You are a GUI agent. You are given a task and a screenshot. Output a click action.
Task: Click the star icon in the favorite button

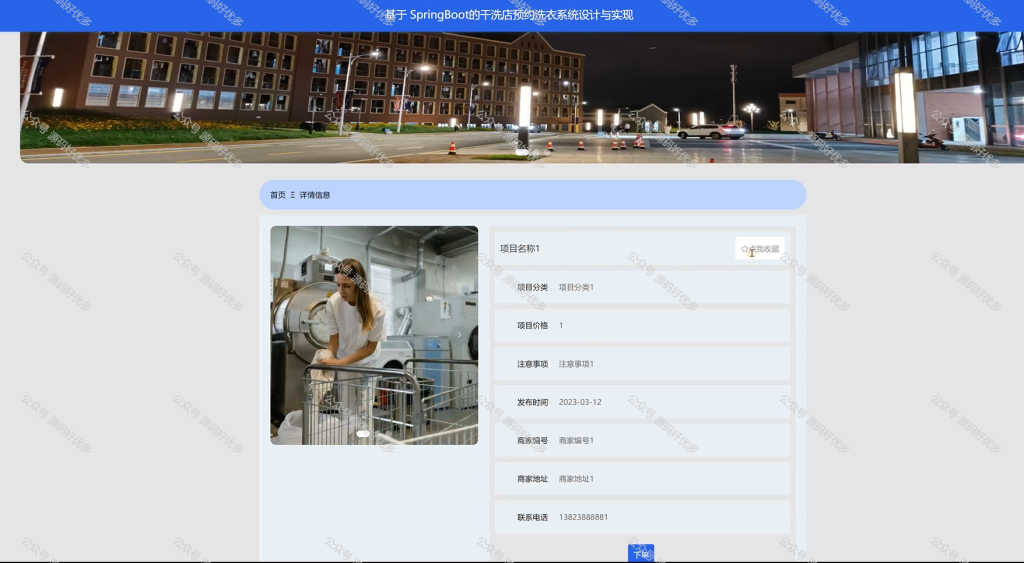[744, 249]
